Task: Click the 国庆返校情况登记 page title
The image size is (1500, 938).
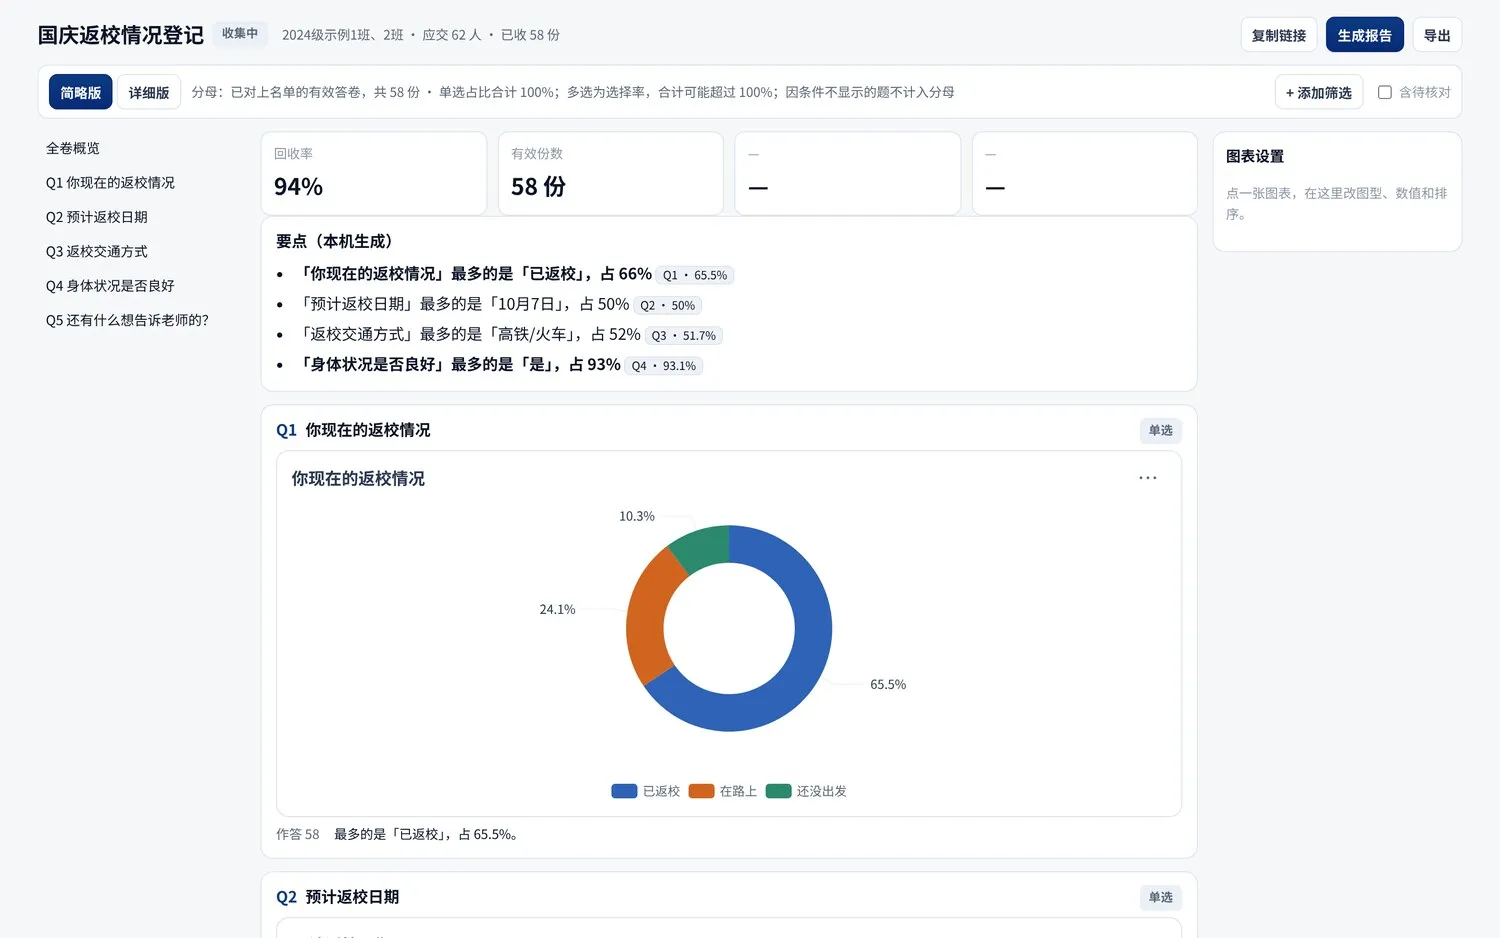Action: (x=121, y=35)
